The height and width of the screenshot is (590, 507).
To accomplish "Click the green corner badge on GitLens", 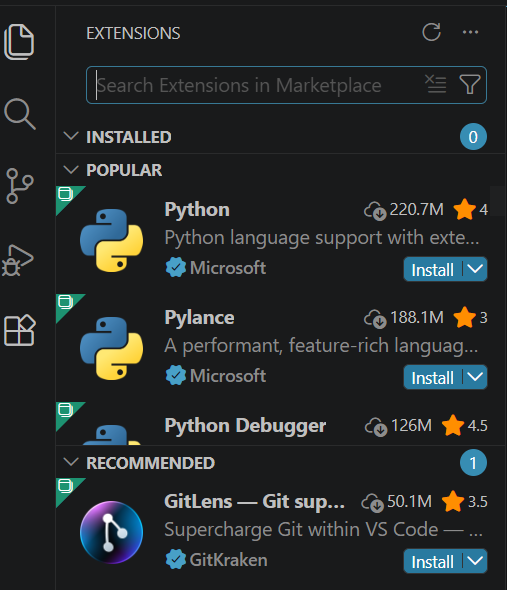I will point(66,488).
